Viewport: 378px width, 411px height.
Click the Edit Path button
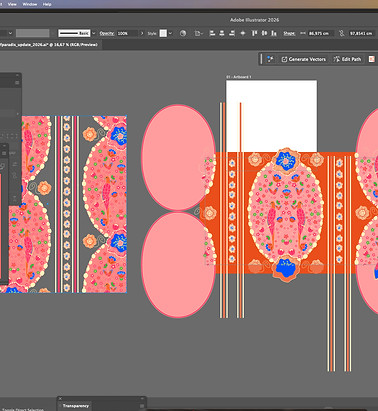click(x=347, y=59)
